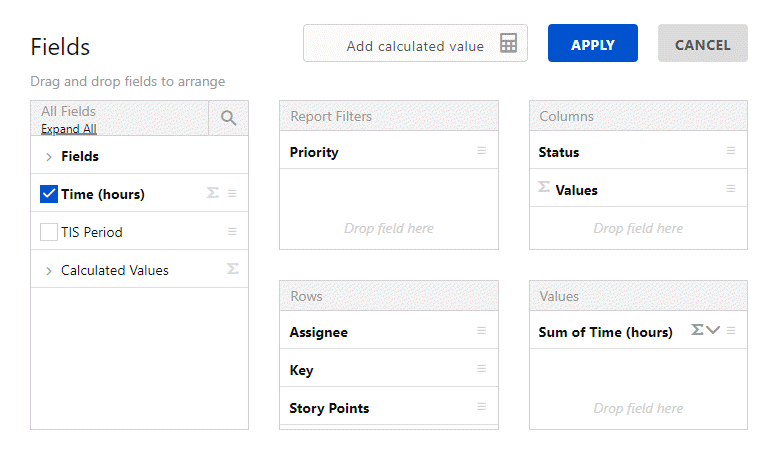The height and width of the screenshot is (460, 777).
Task: Click the drag handle of the Key row
Action: point(481,369)
